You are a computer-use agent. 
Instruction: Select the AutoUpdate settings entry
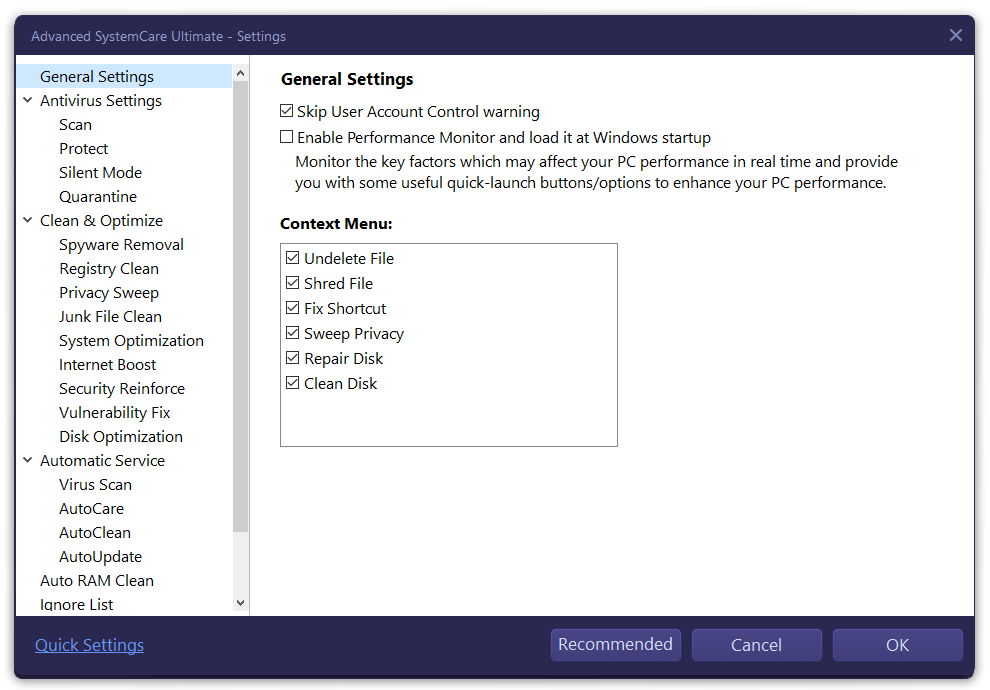point(99,556)
